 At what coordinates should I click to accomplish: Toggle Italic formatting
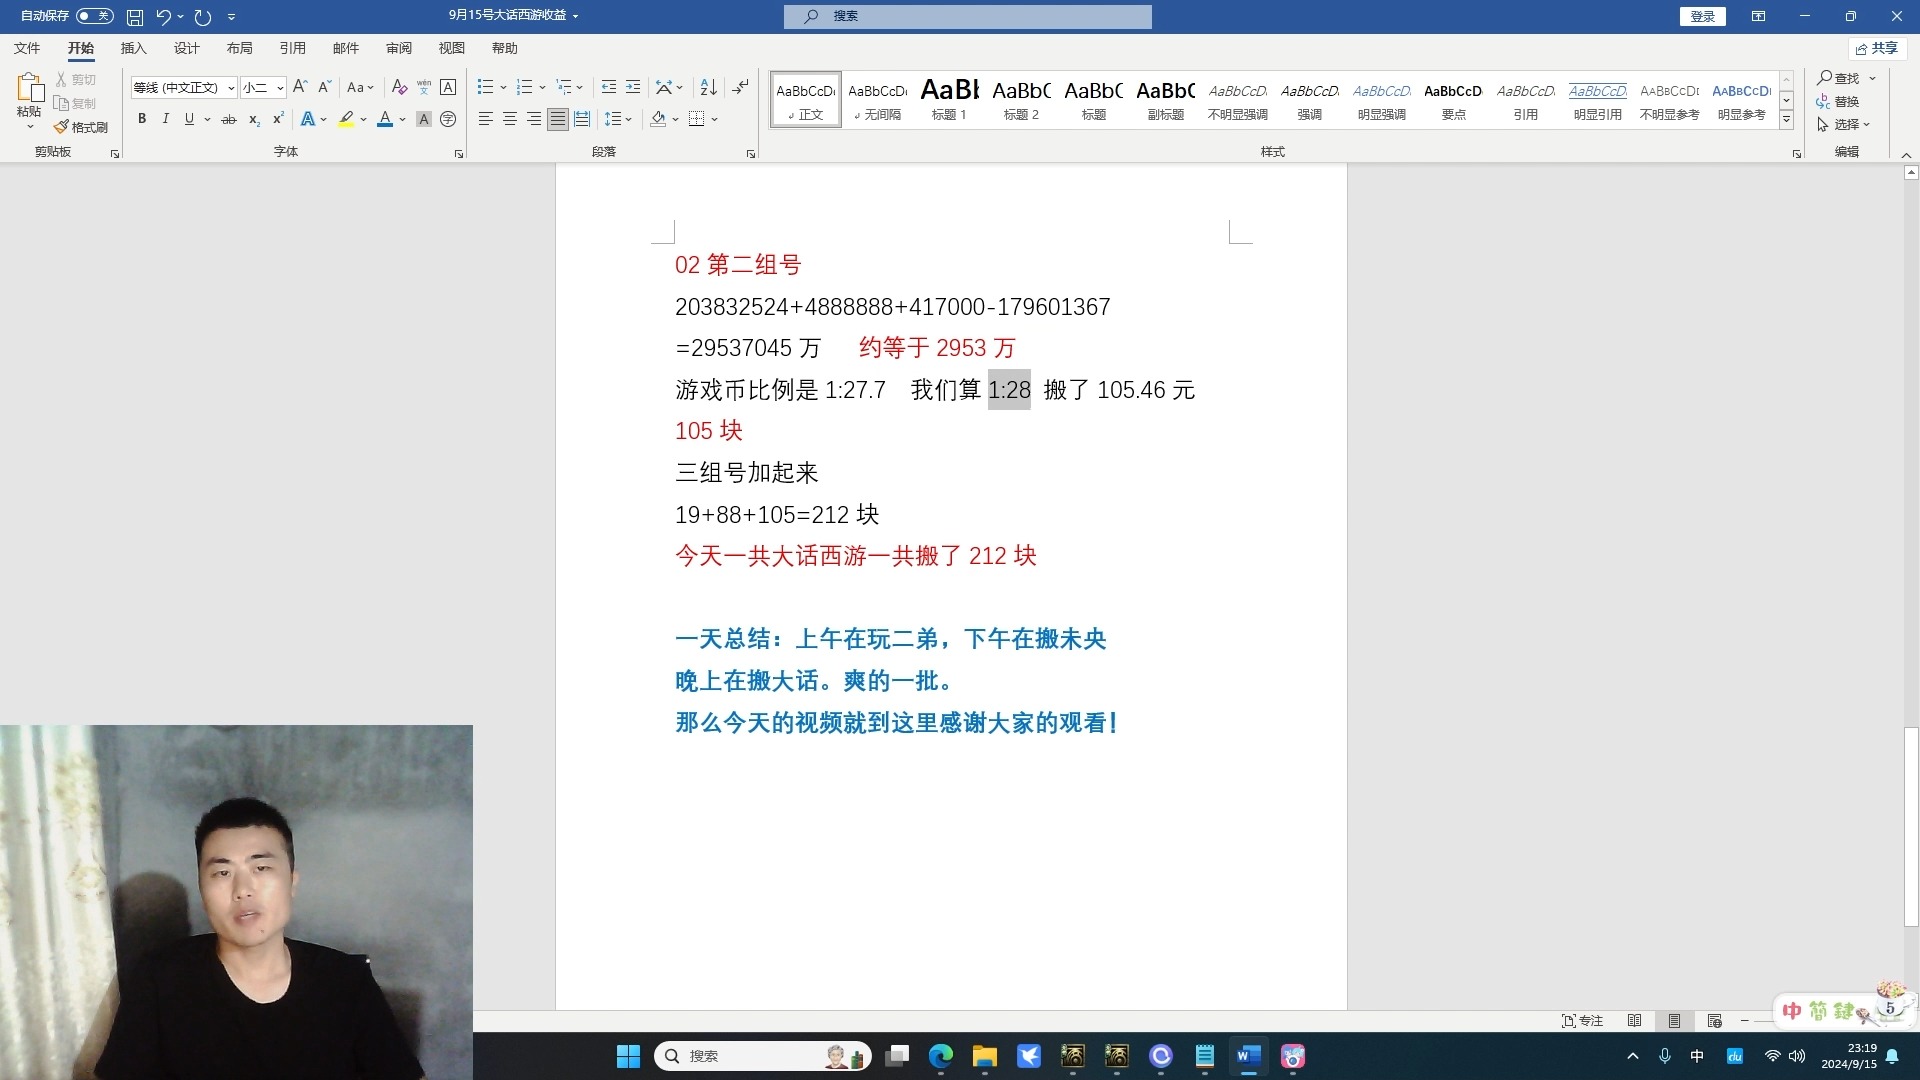click(165, 119)
